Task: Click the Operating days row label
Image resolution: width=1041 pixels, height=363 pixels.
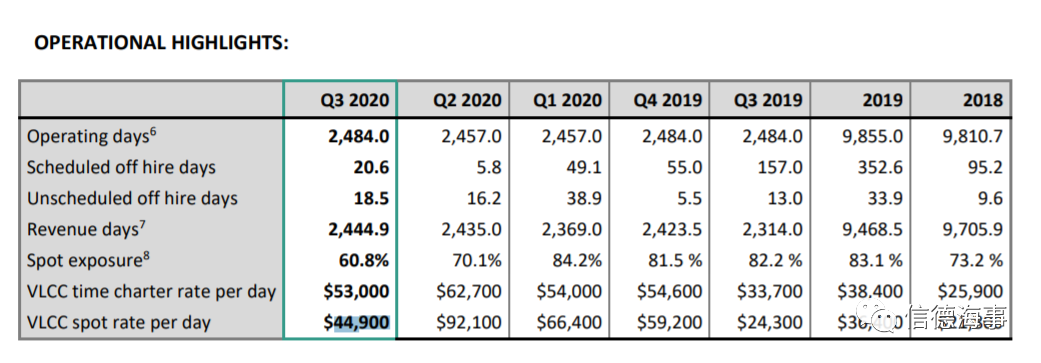Action: click(92, 136)
